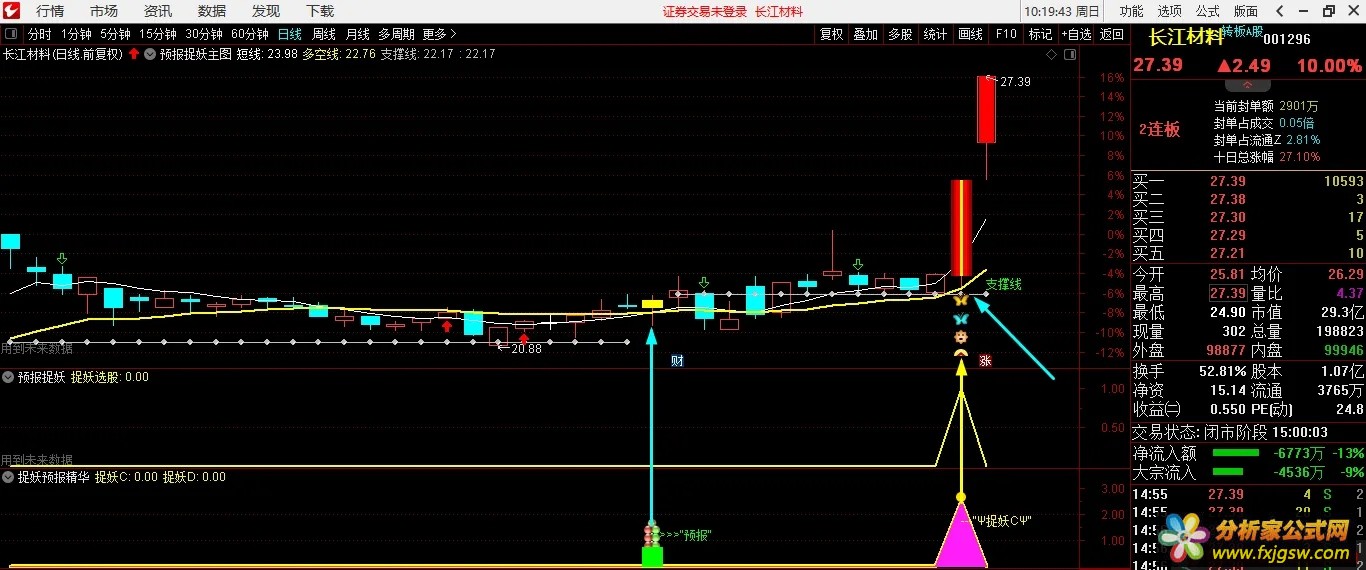Screen dimensions: 1366x570
Task: Click the 支撑线 label on chart
Action: pos(1004,285)
